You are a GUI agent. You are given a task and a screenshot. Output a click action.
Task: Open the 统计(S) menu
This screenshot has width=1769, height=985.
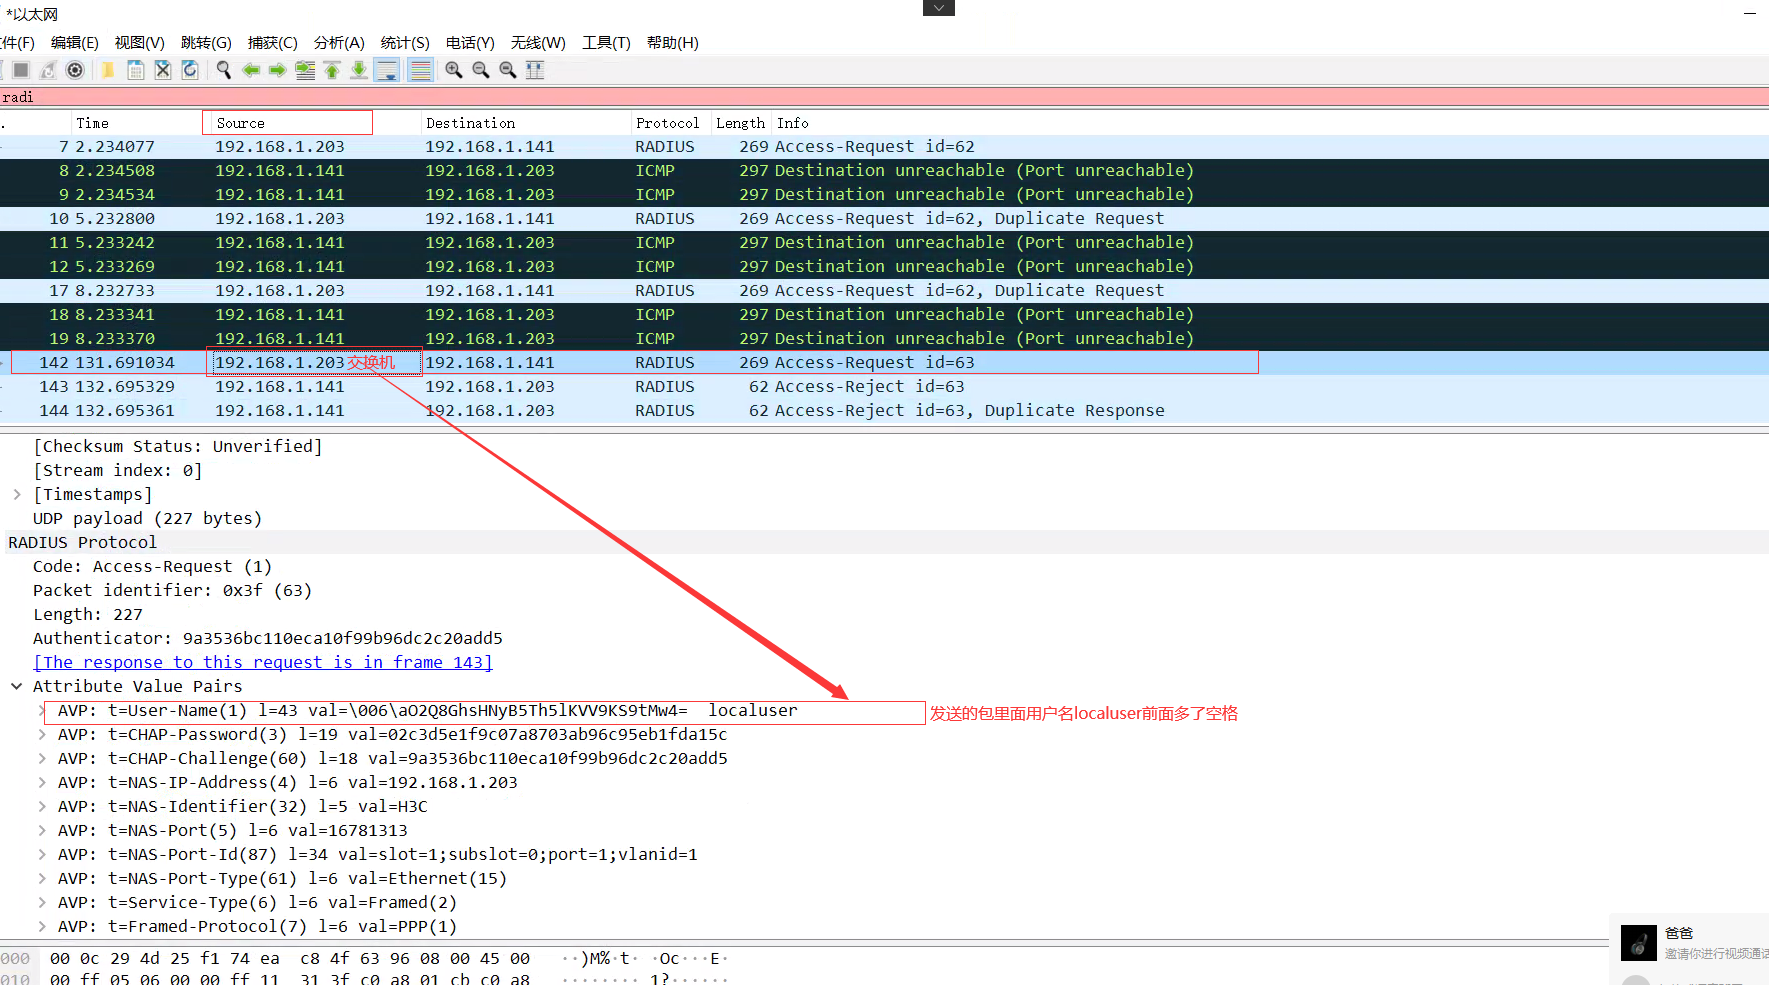(404, 43)
